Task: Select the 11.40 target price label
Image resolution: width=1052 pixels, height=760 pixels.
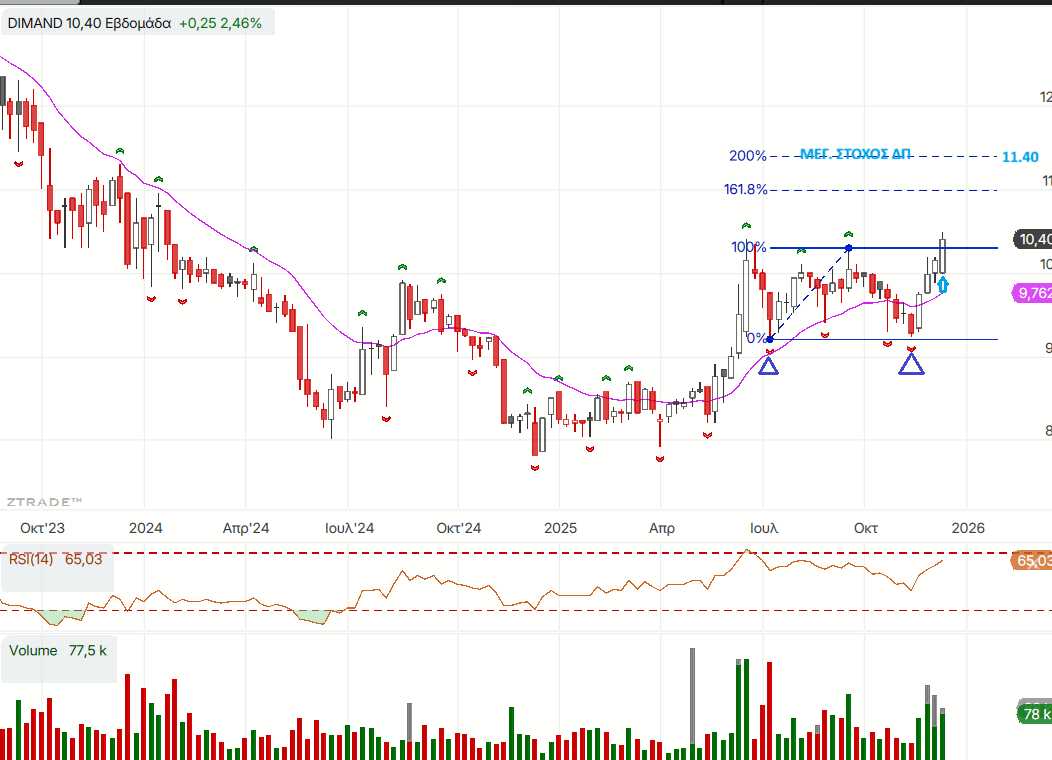Action: [1019, 157]
